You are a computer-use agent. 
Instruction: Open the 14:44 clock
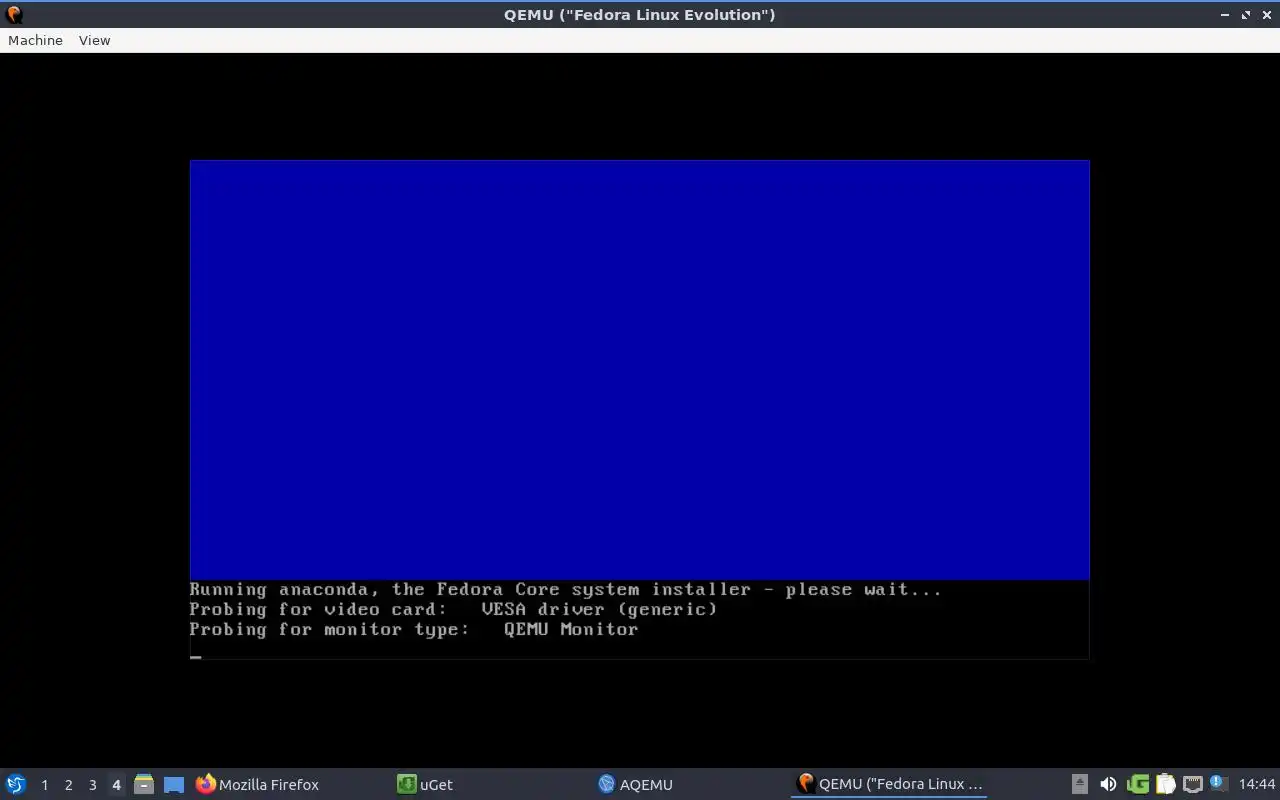1257,784
